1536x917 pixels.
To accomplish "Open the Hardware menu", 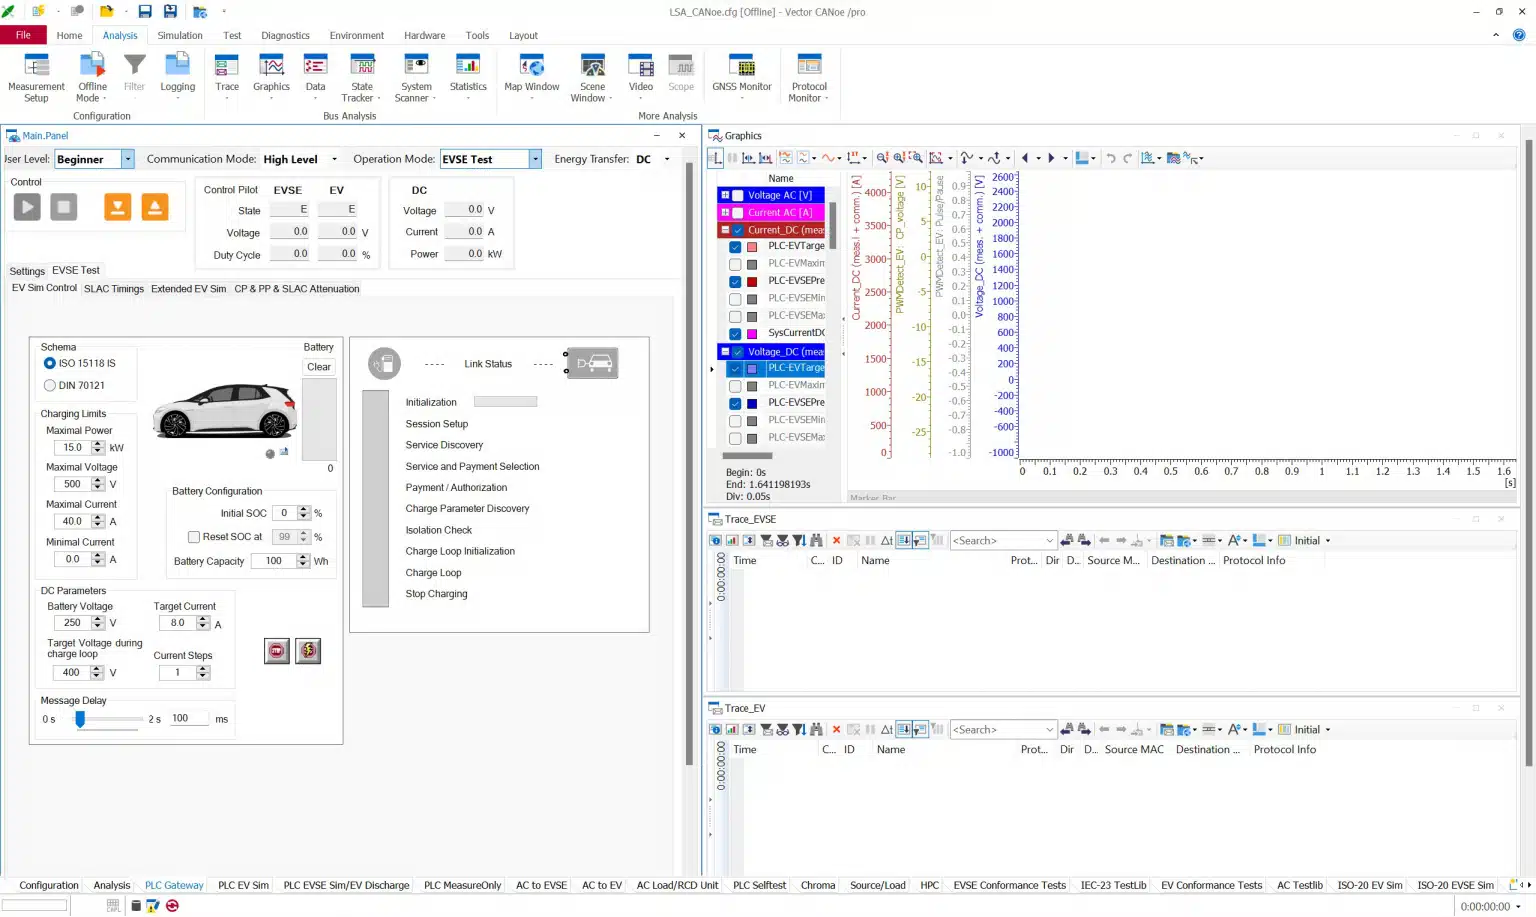I will click(424, 35).
